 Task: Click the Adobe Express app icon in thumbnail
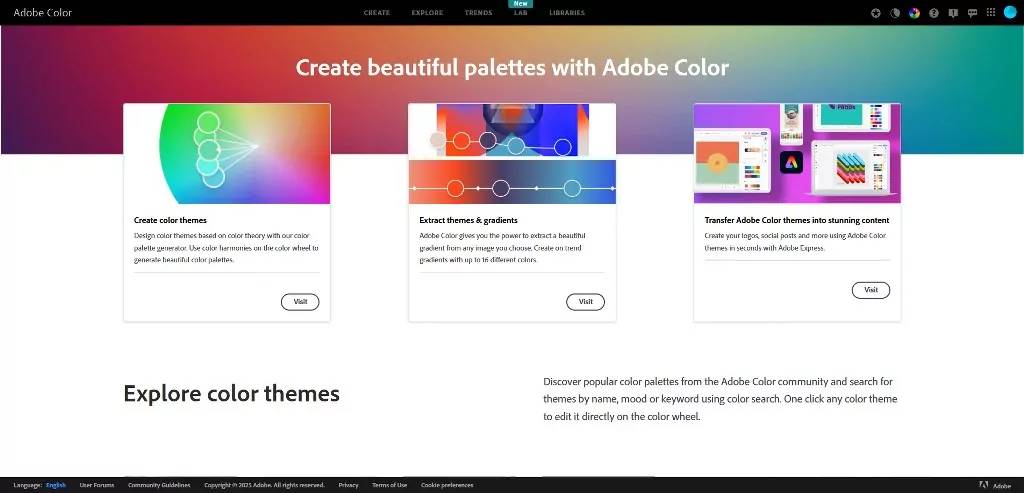pyautogui.click(x=791, y=163)
